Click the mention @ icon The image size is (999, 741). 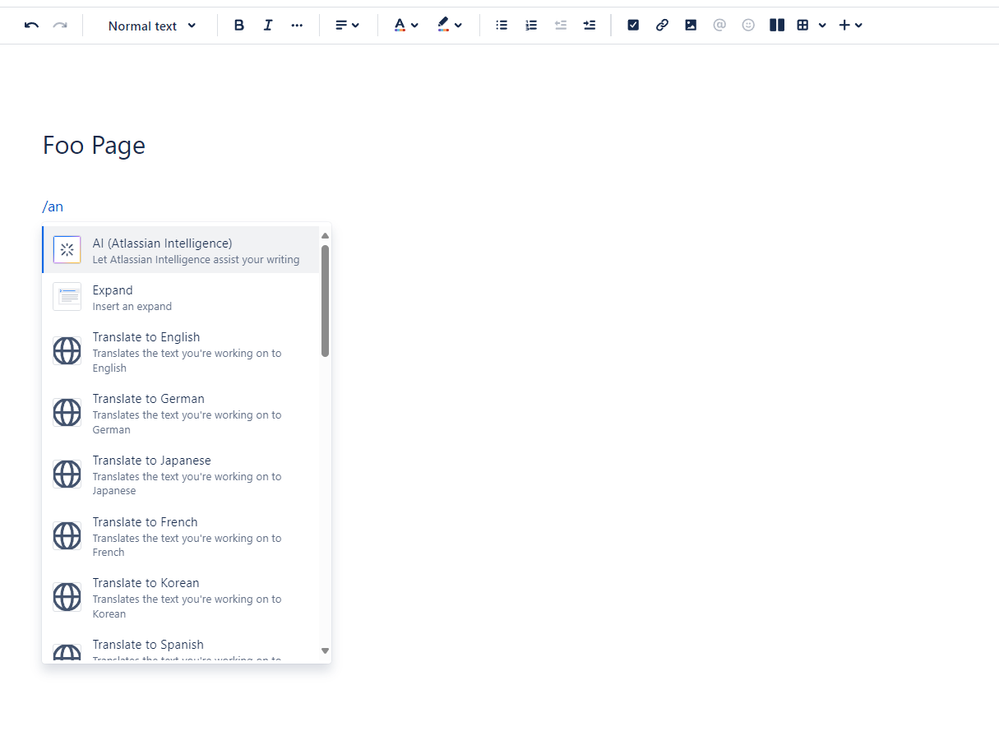(719, 25)
